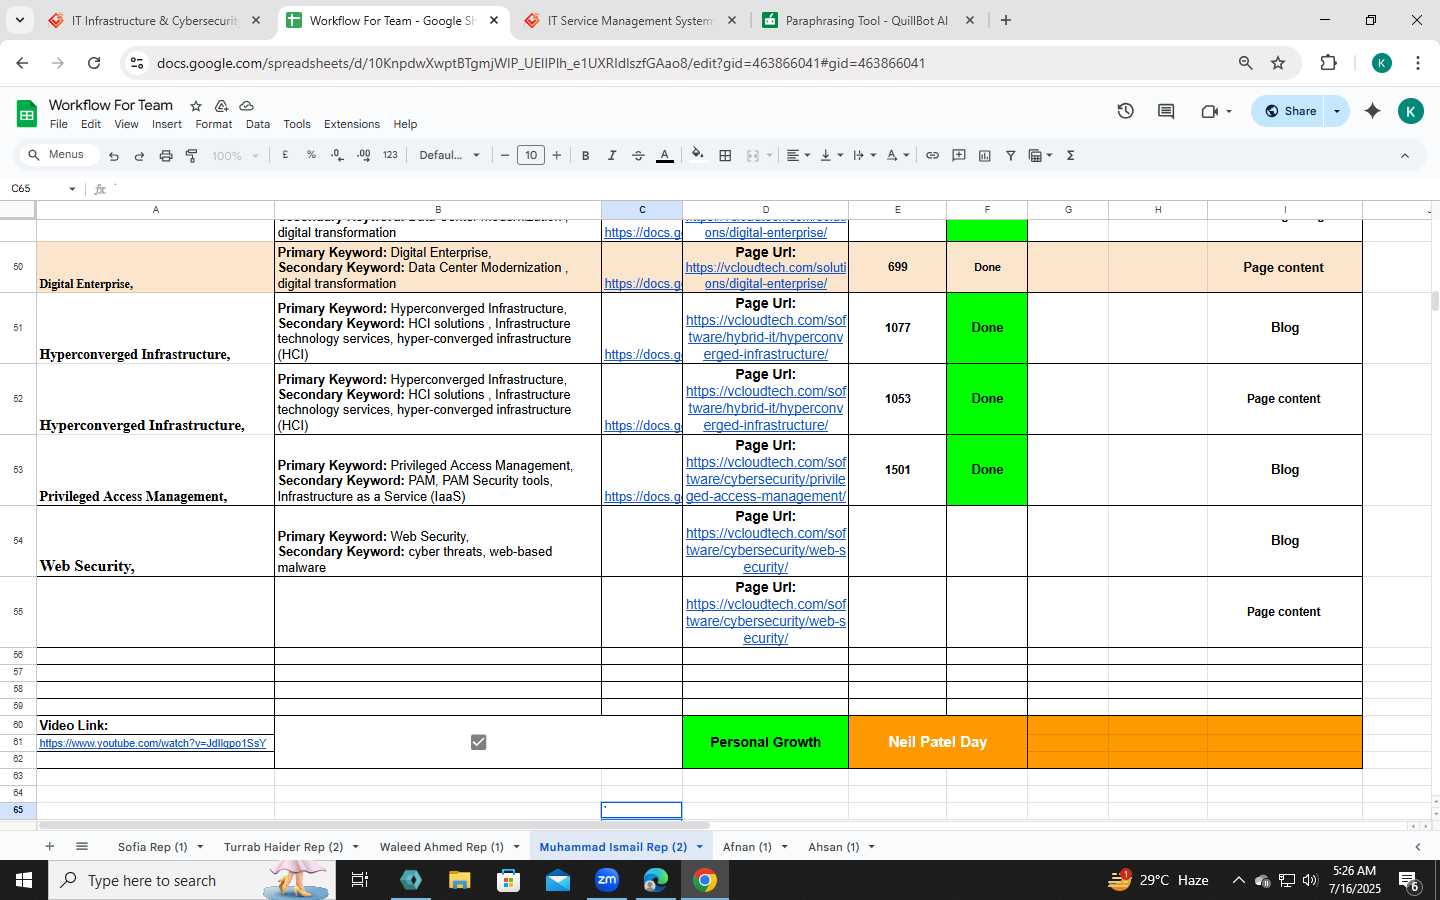Open the text wrapping dropdown
Viewport: 1440px width, 900px height.
pos(864,155)
